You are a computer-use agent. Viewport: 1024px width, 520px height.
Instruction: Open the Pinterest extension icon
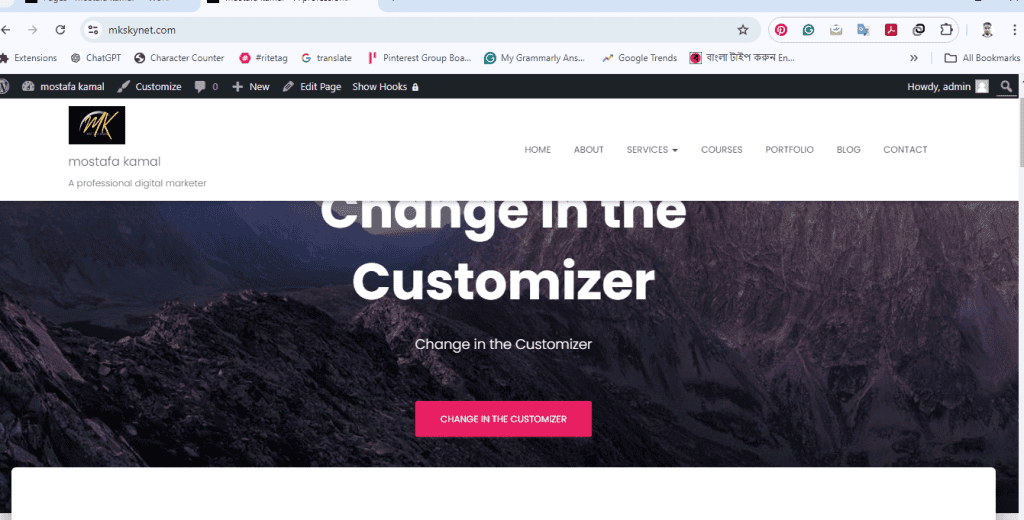pyautogui.click(x=781, y=29)
